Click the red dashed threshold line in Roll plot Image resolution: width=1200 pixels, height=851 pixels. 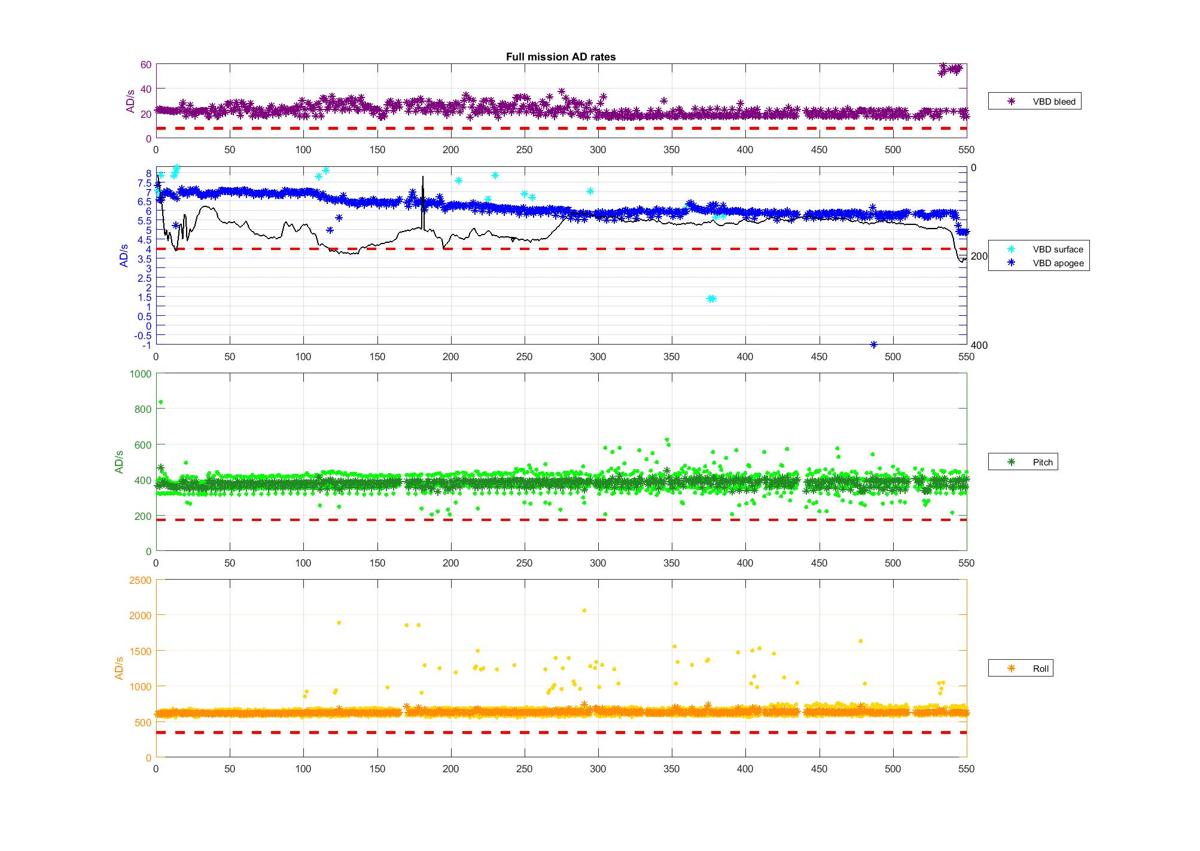point(561,733)
